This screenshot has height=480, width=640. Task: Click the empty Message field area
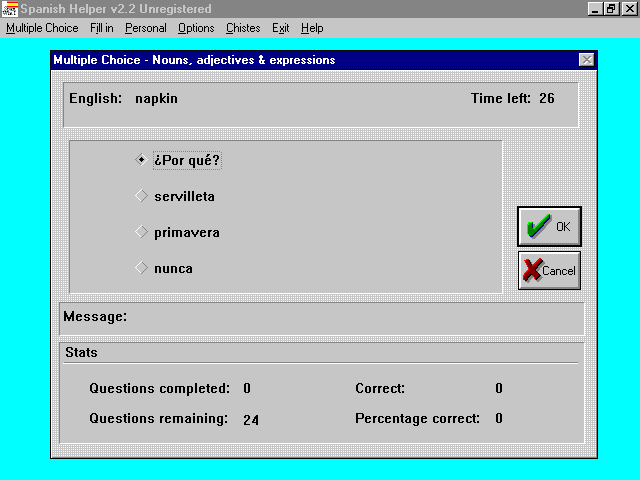(350, 318)
